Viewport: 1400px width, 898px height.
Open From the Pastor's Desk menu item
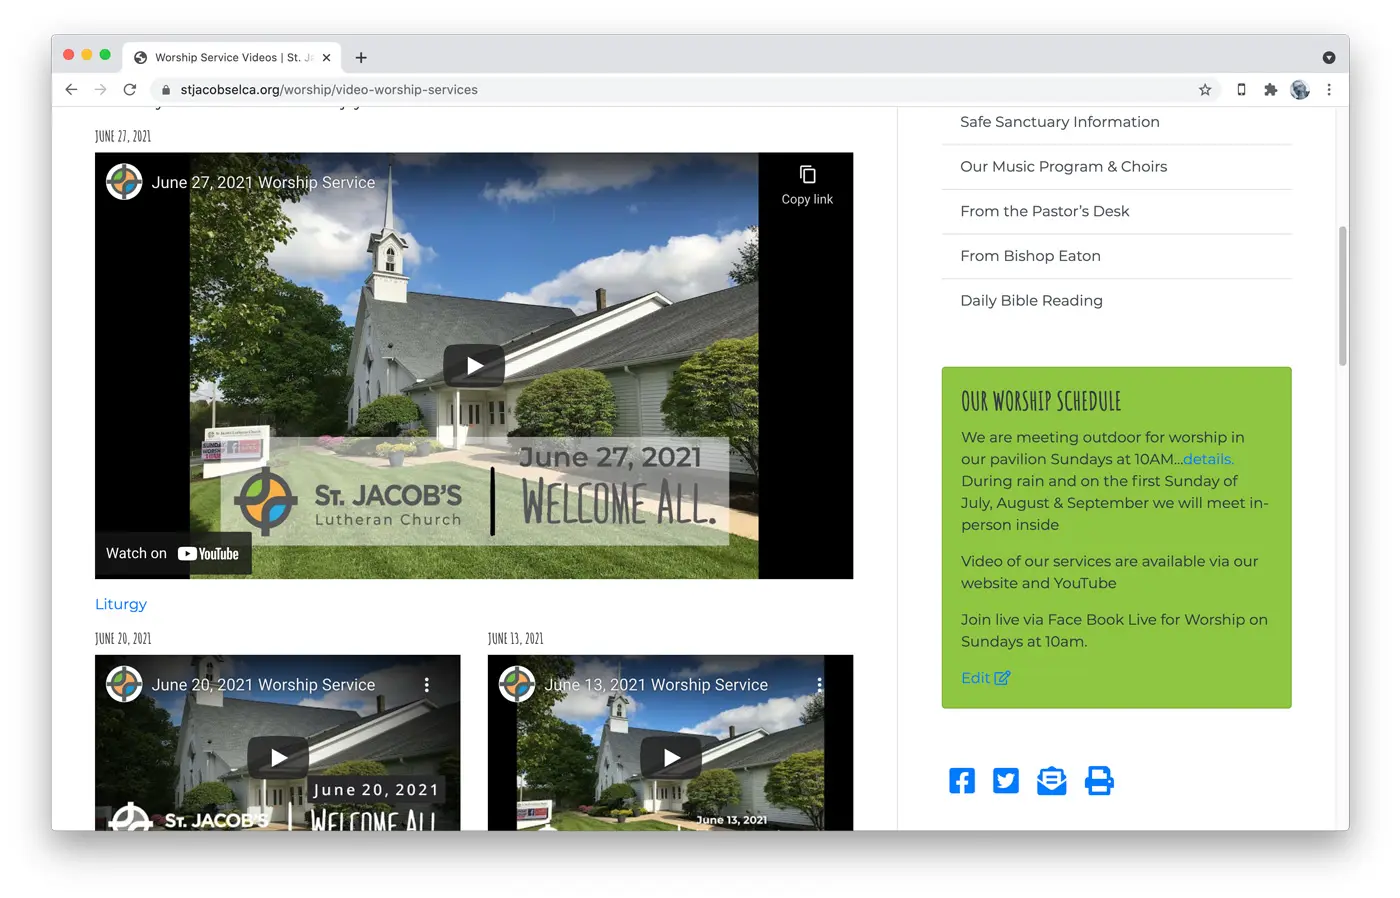[x=1045, y=211]
